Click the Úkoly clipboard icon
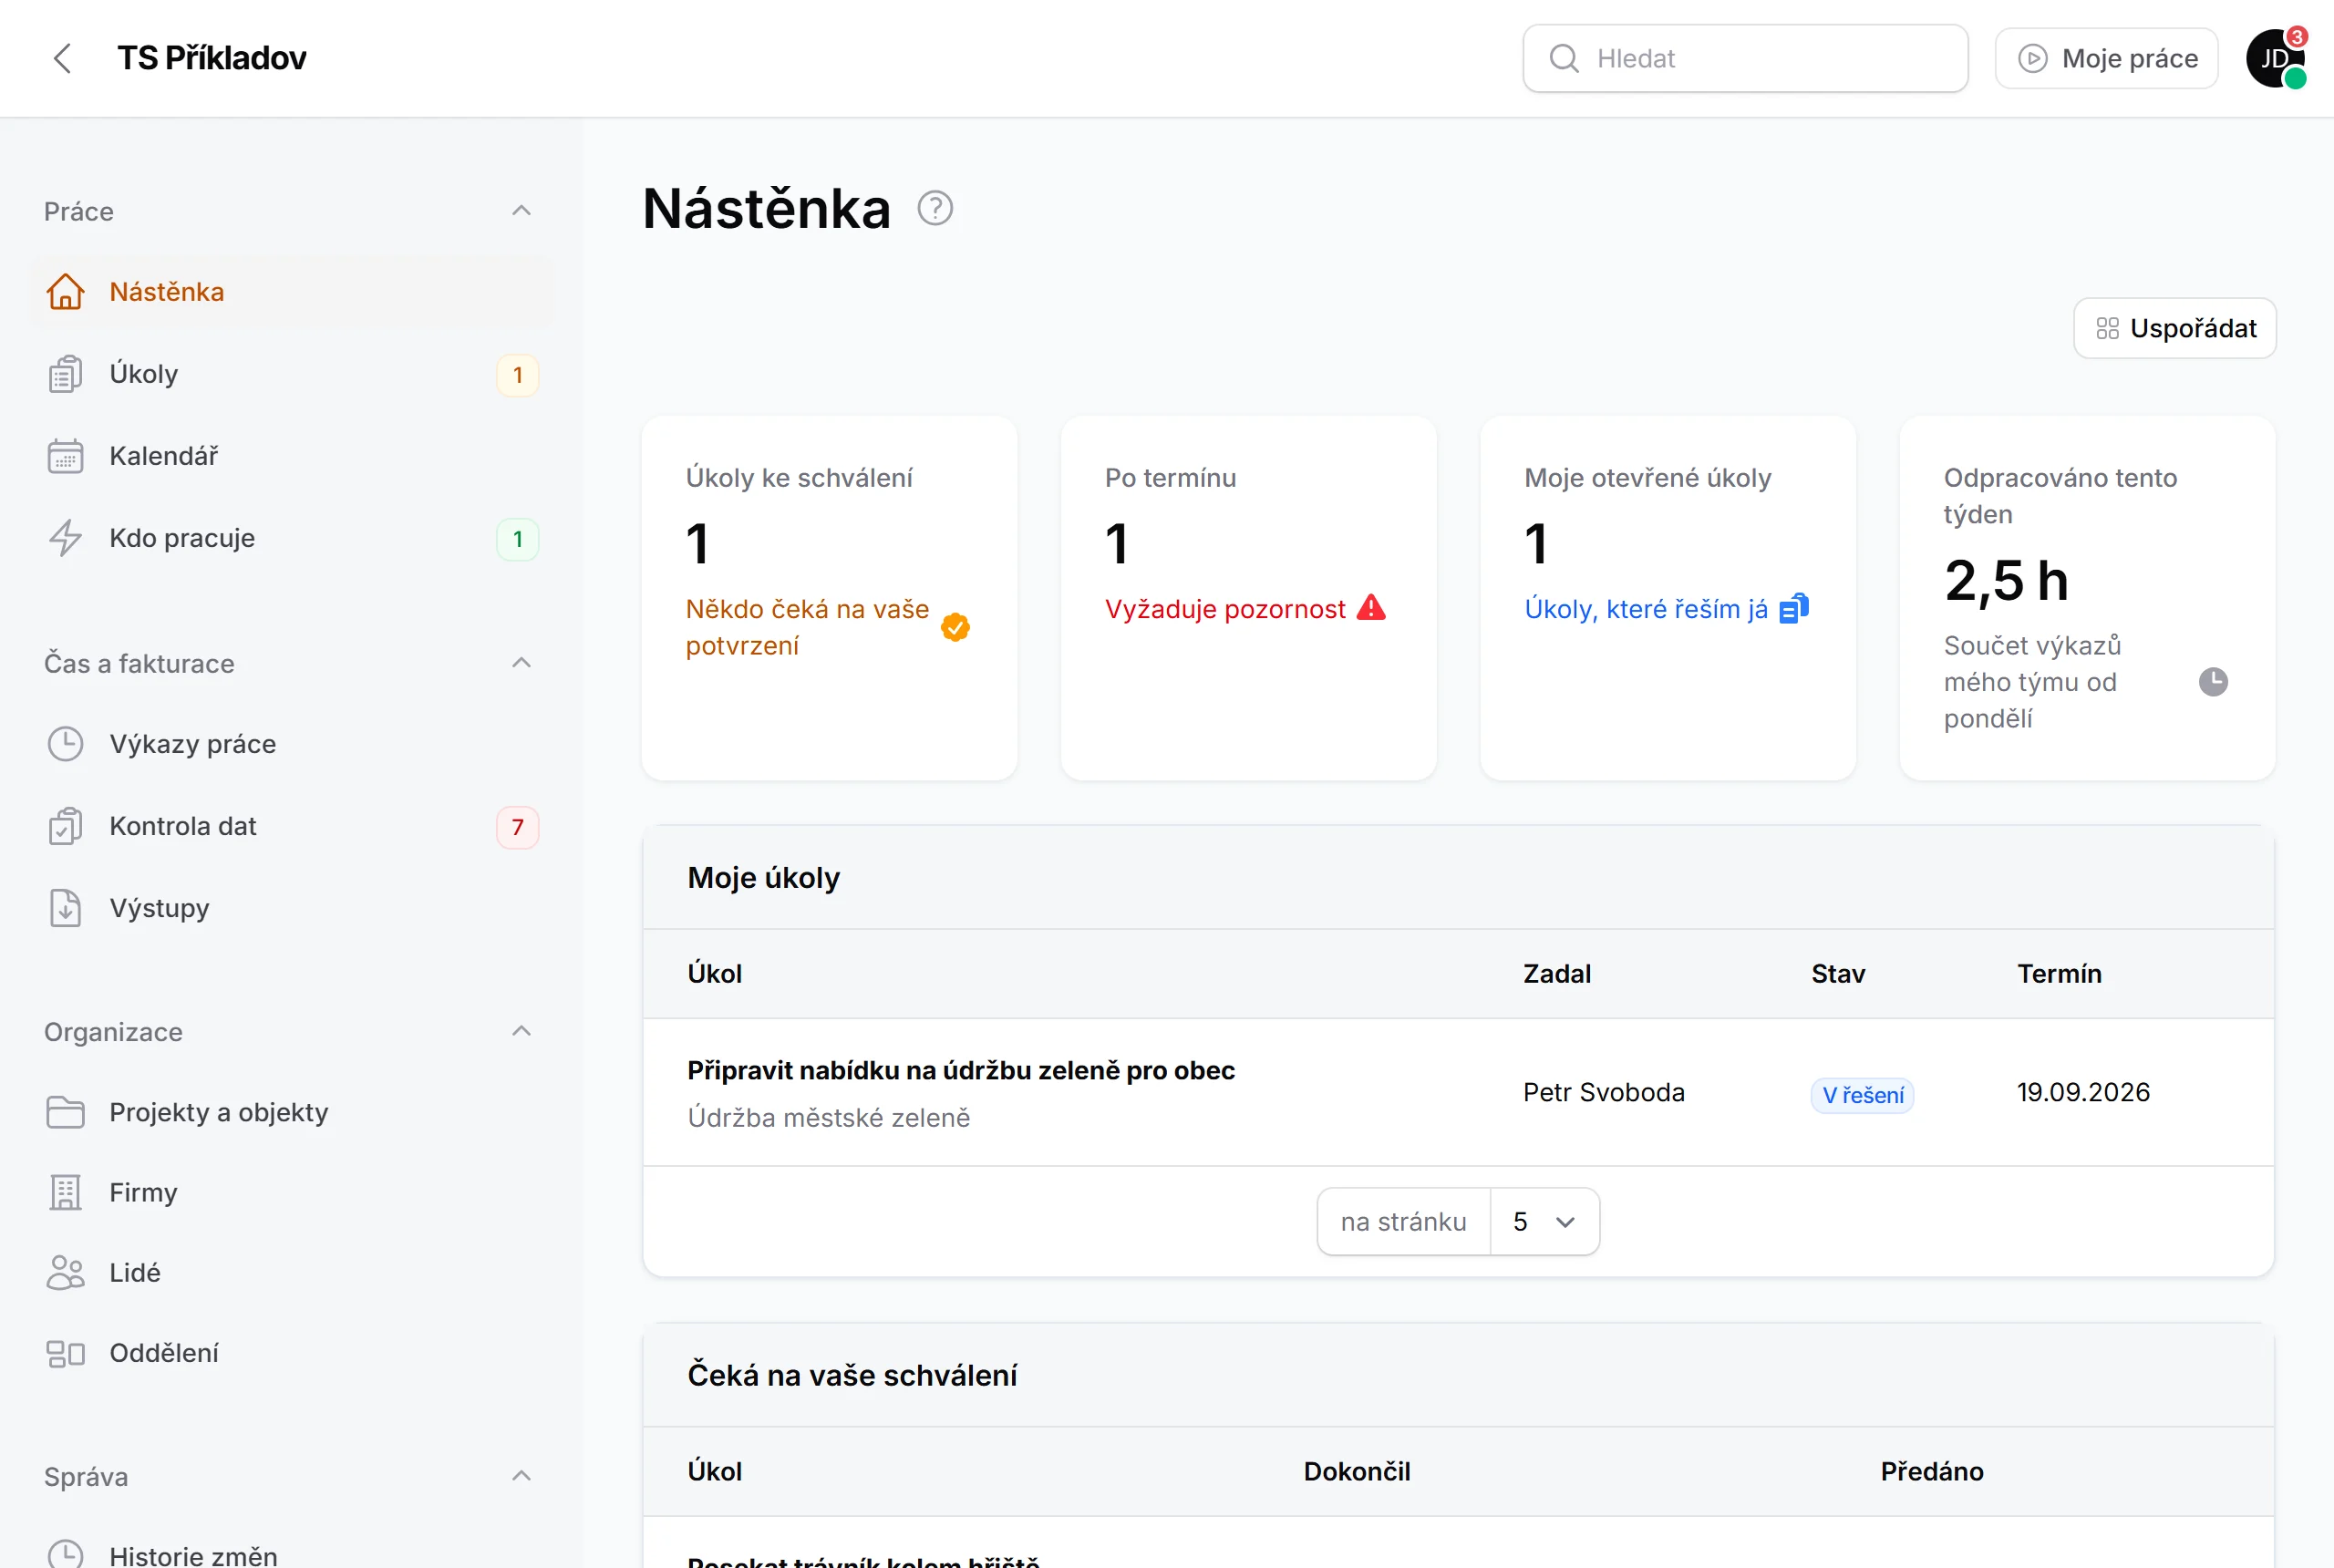 pyautogui.click(x=65, y=374)
